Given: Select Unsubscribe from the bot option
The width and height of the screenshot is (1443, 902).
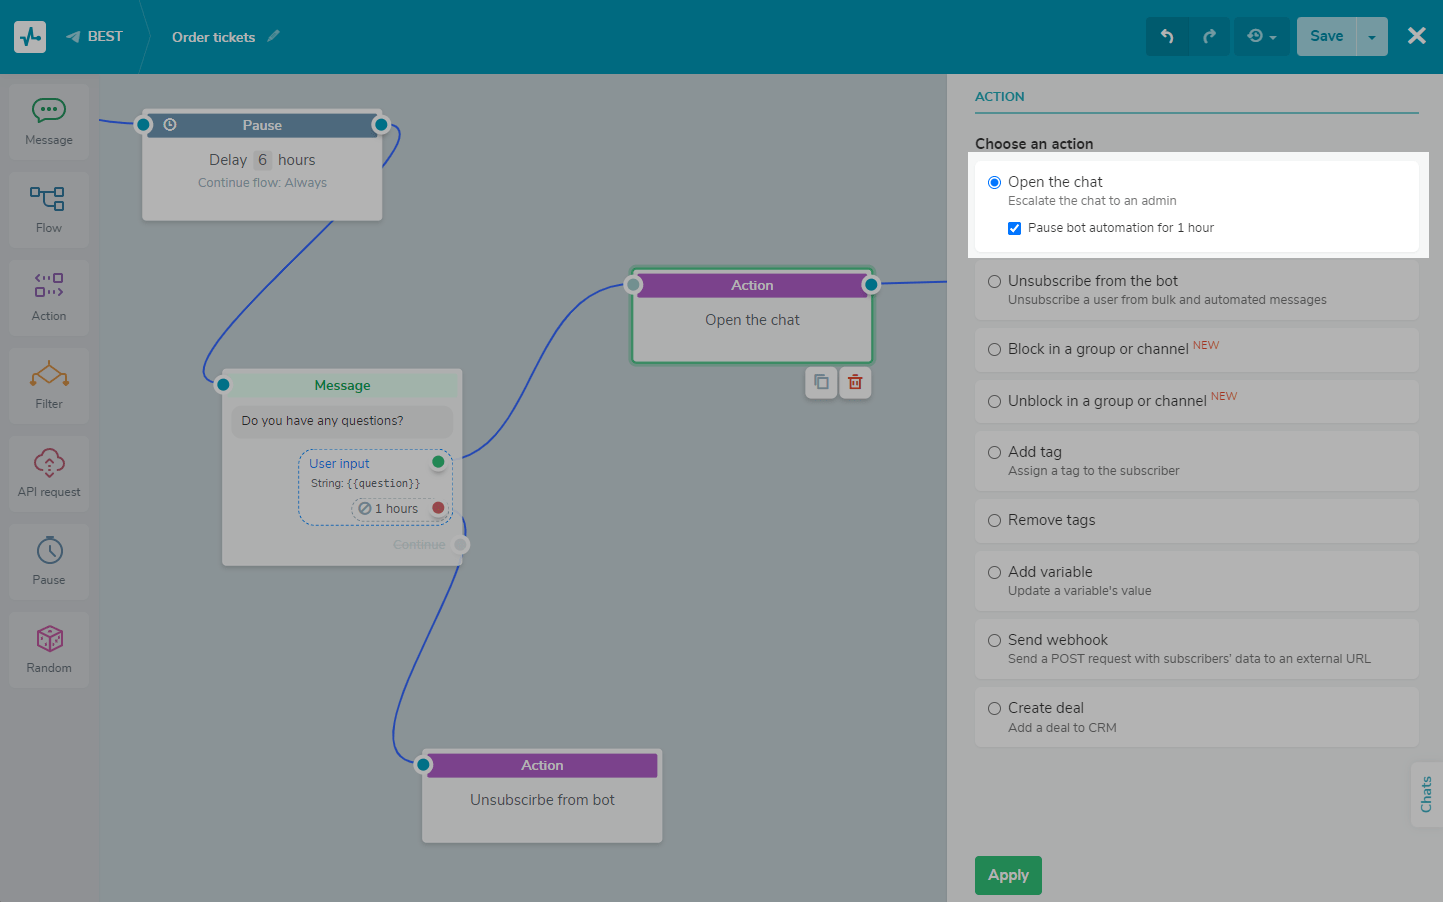Looking at the screenshot, I should pos(994,282).
